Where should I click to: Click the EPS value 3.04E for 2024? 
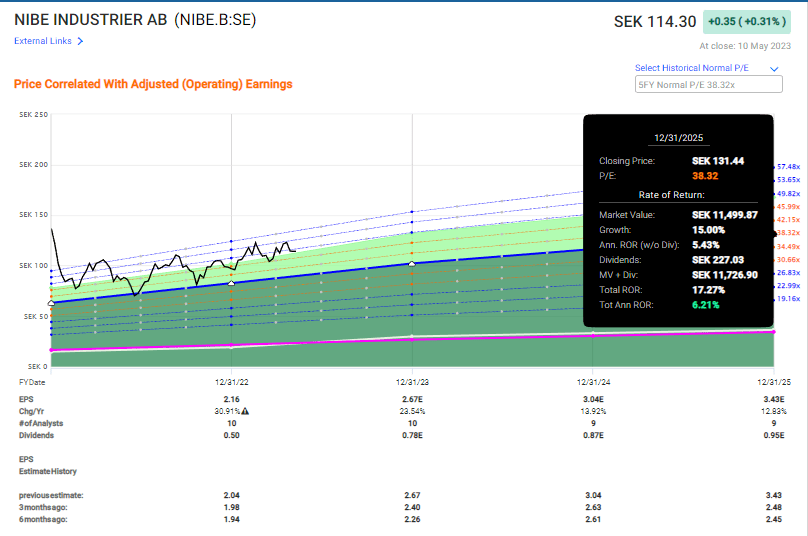pyautogui.click(x=593, y=399)
